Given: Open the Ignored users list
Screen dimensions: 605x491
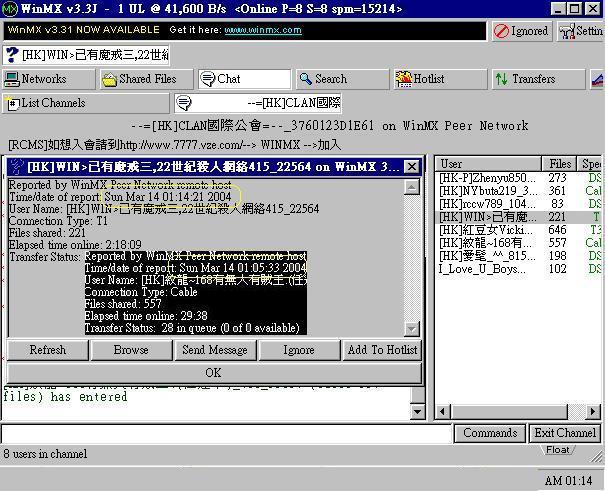Looking at the screenshot, I should pos(522,31).
